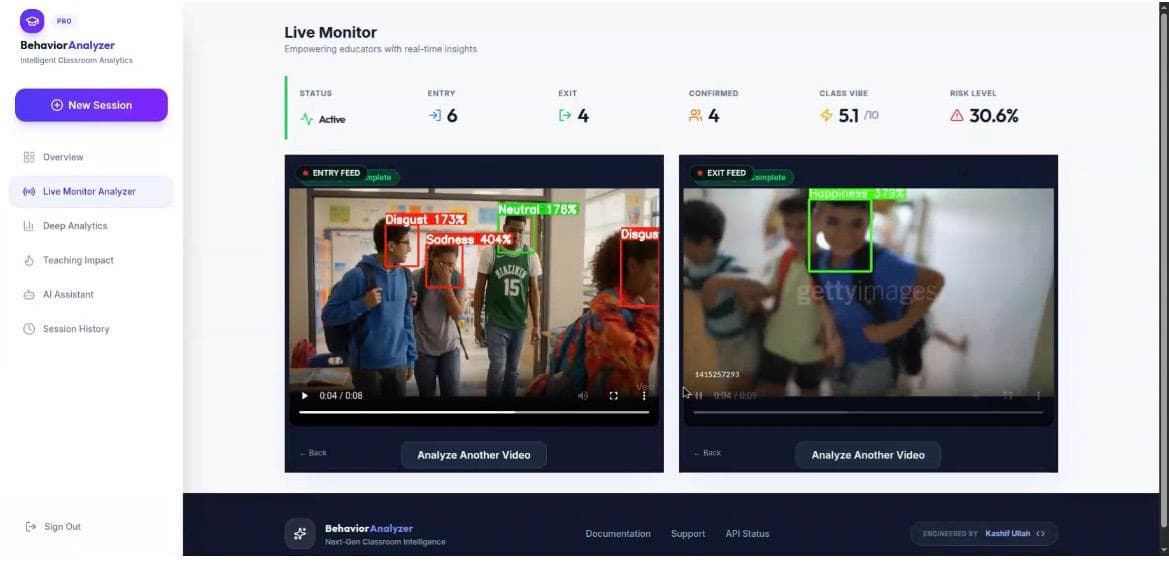
Task: Open more options on the entry feed video
Action: point(644,396)
